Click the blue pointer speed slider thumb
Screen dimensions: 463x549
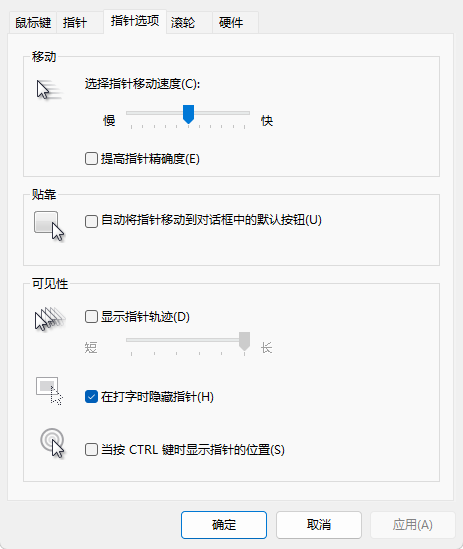188,114
